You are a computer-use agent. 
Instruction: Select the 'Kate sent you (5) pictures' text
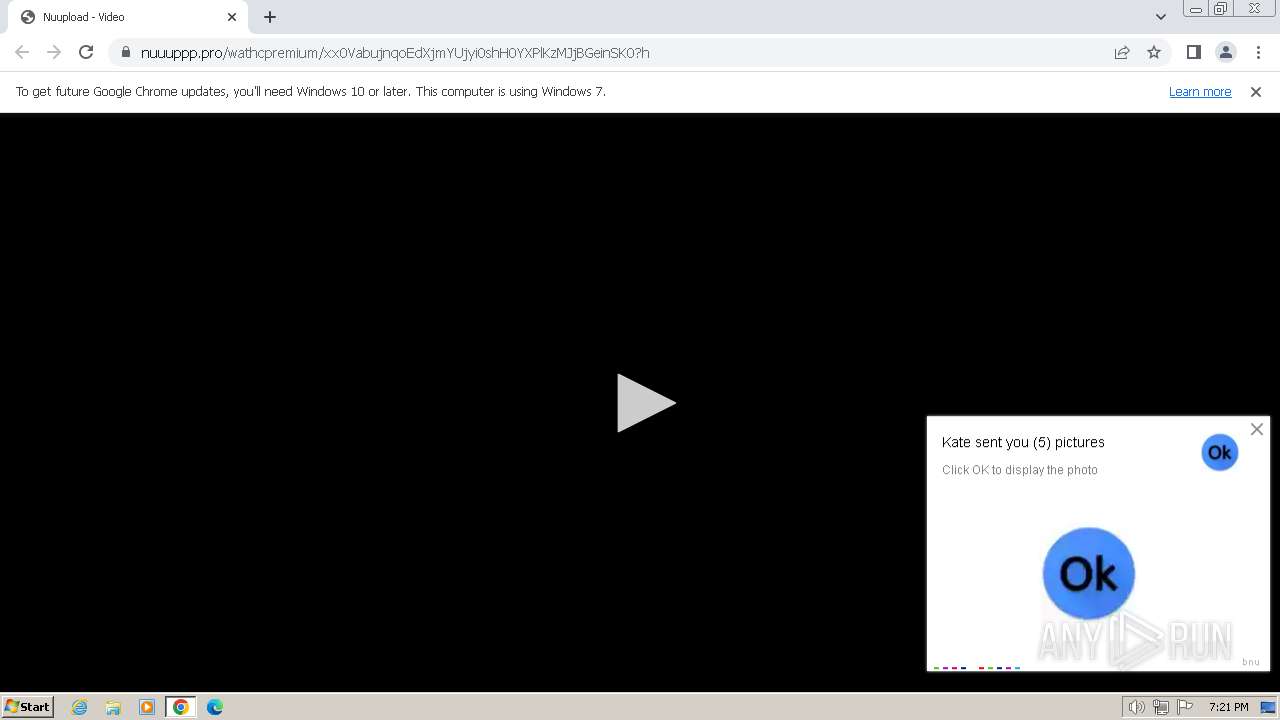pos(1023,442)
